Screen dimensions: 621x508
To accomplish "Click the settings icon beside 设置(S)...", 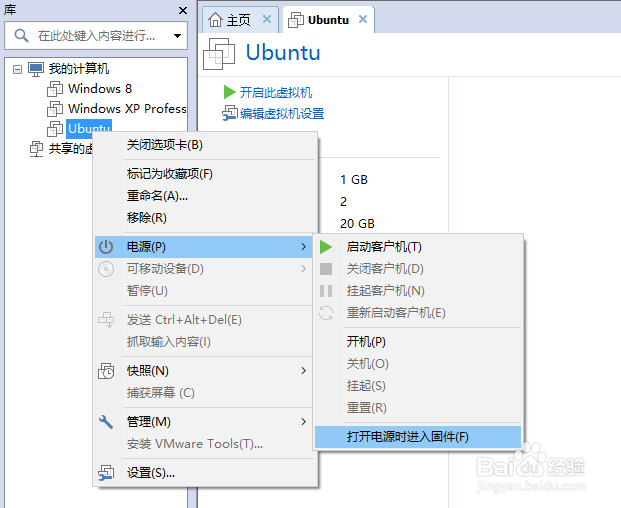I will click(x=106, y=473).
